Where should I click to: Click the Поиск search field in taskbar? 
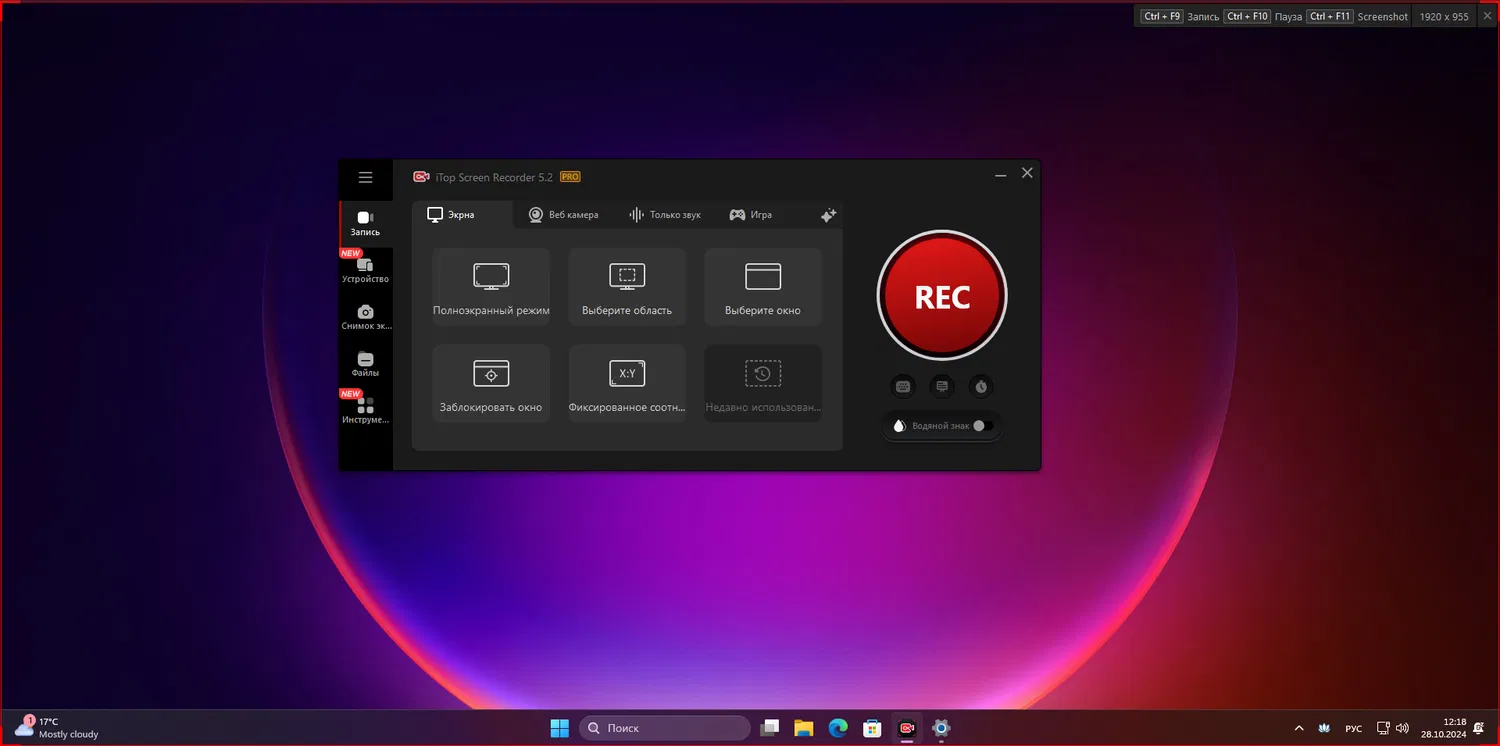(663, 727)
